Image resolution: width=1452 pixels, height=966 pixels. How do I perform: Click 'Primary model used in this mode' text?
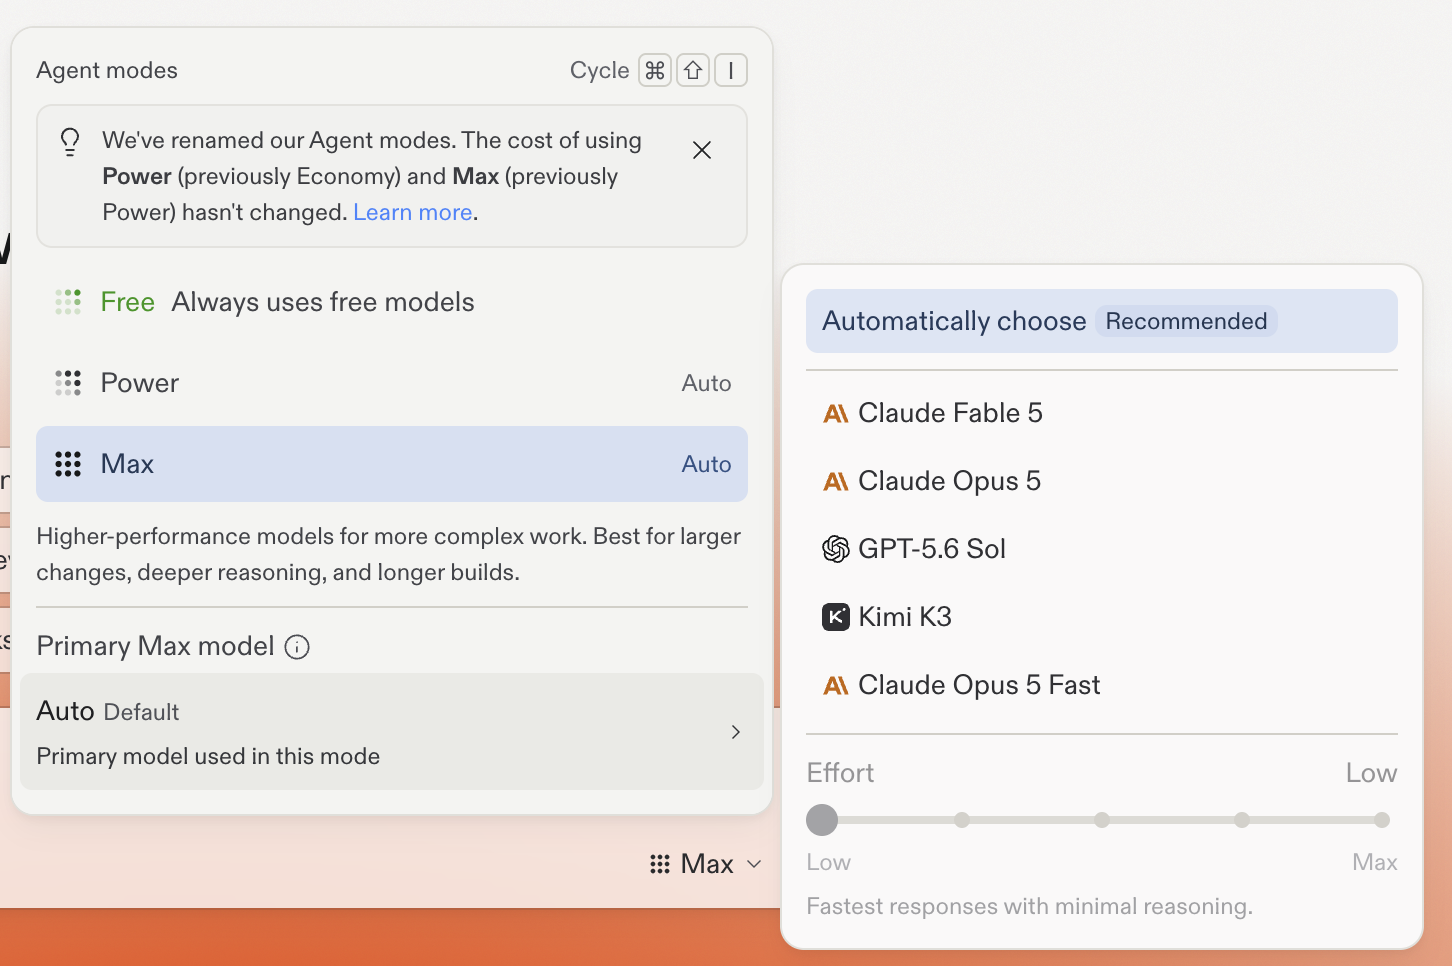[x=208, y=756]
